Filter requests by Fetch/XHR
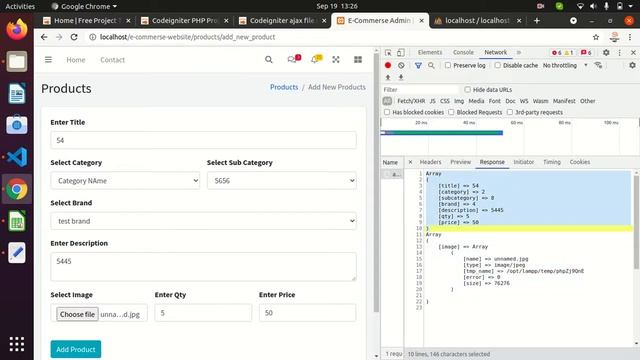The image size is (640, 360). pyautogui.click(x=411, y=101)
